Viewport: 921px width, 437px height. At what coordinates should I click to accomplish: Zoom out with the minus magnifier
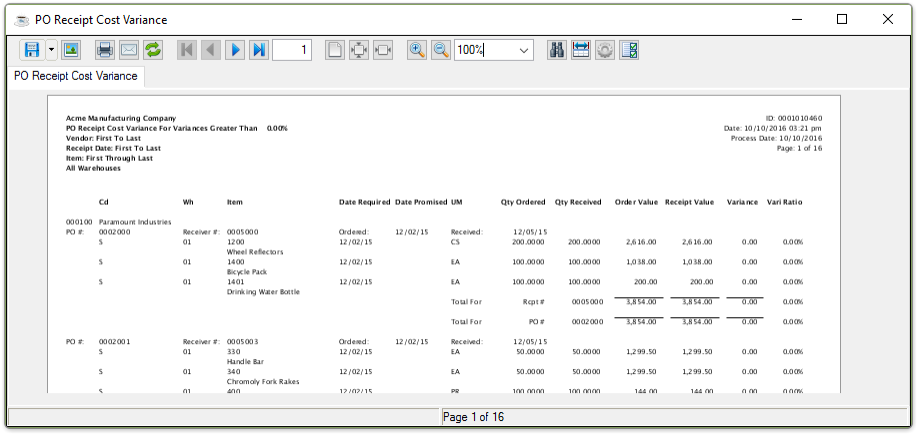tap(441, 50)
